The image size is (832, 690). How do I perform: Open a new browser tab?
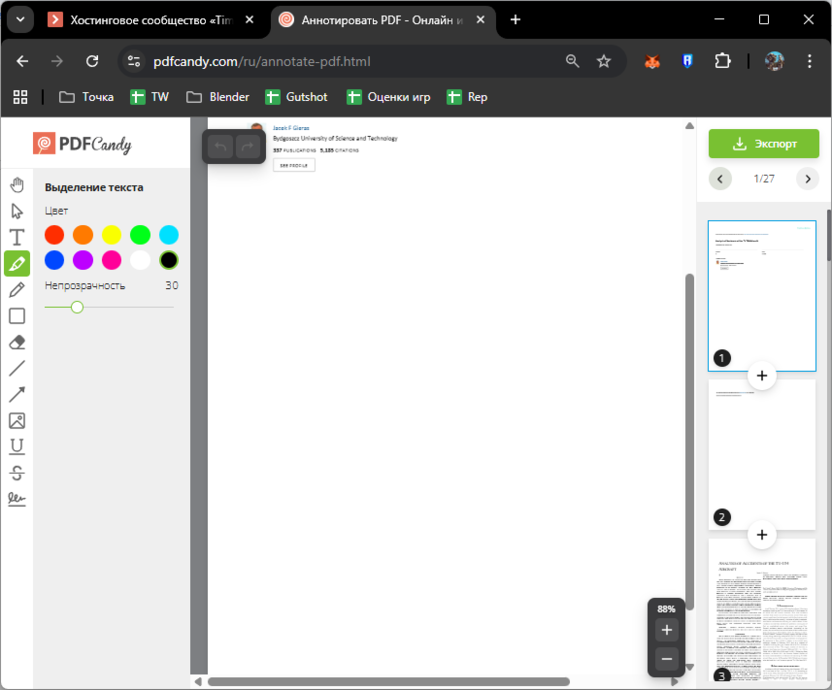[515, 20]
